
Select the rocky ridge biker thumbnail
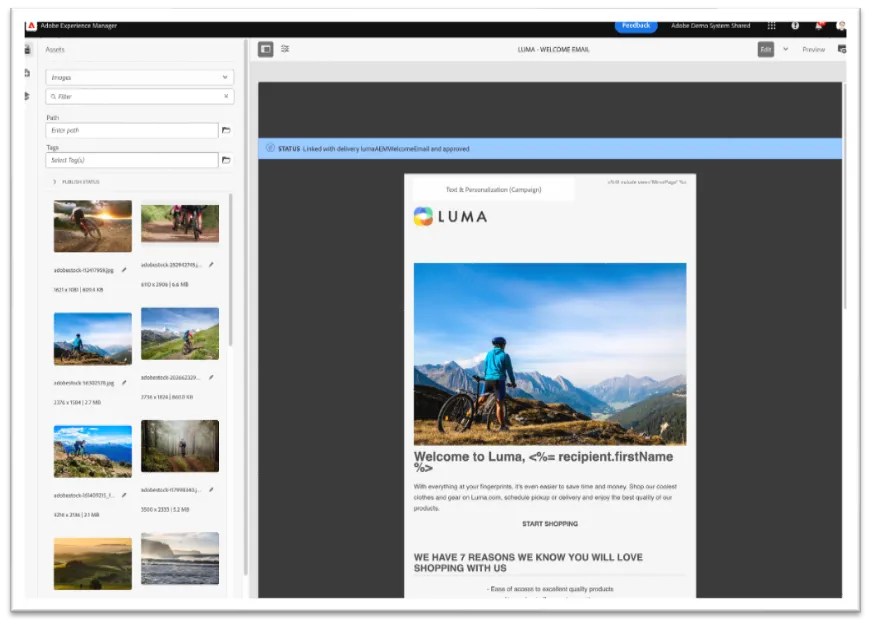pyautogui.click(x=93, y=451)
